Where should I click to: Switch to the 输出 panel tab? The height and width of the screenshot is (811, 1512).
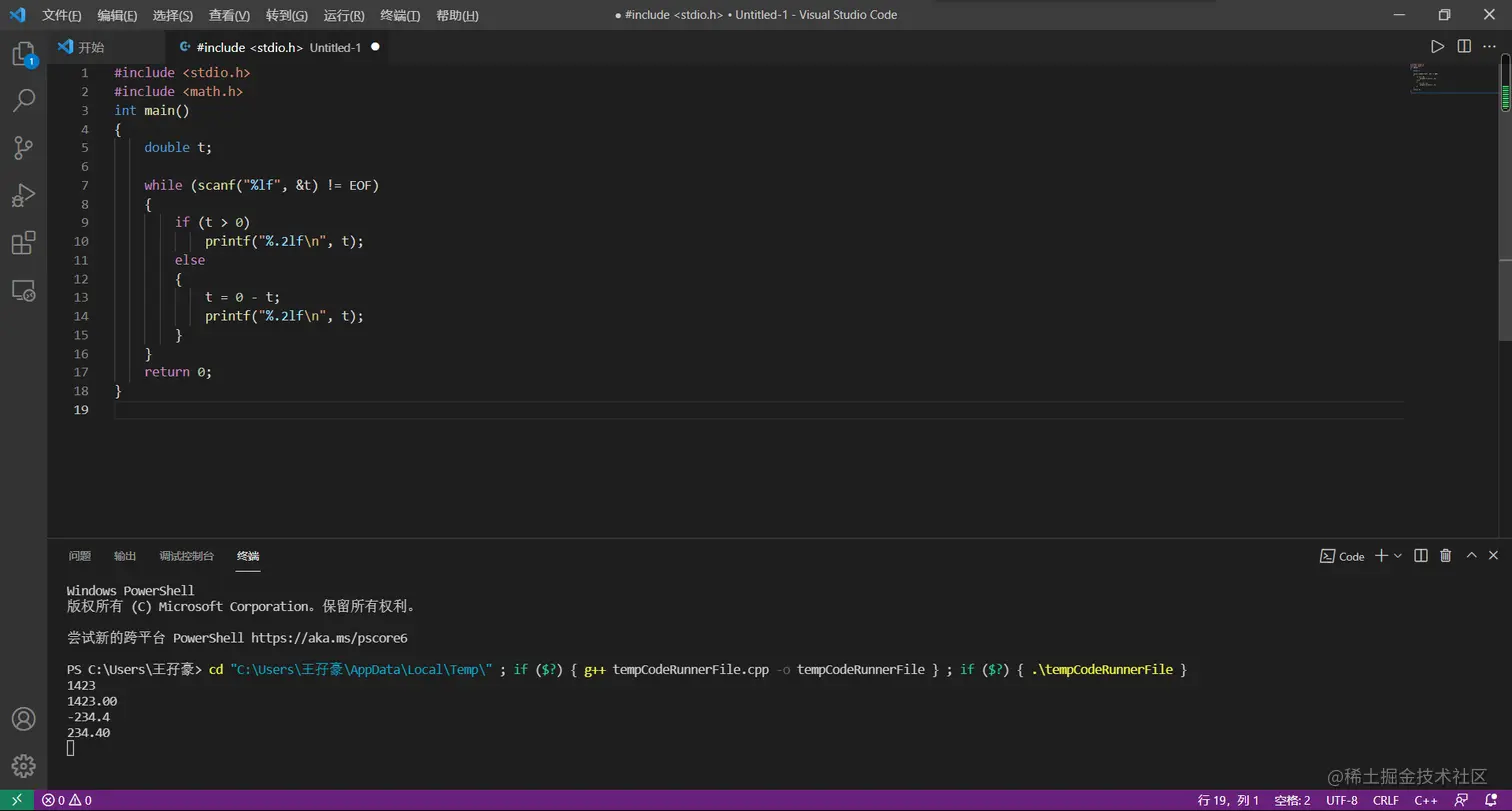point(125,556)
